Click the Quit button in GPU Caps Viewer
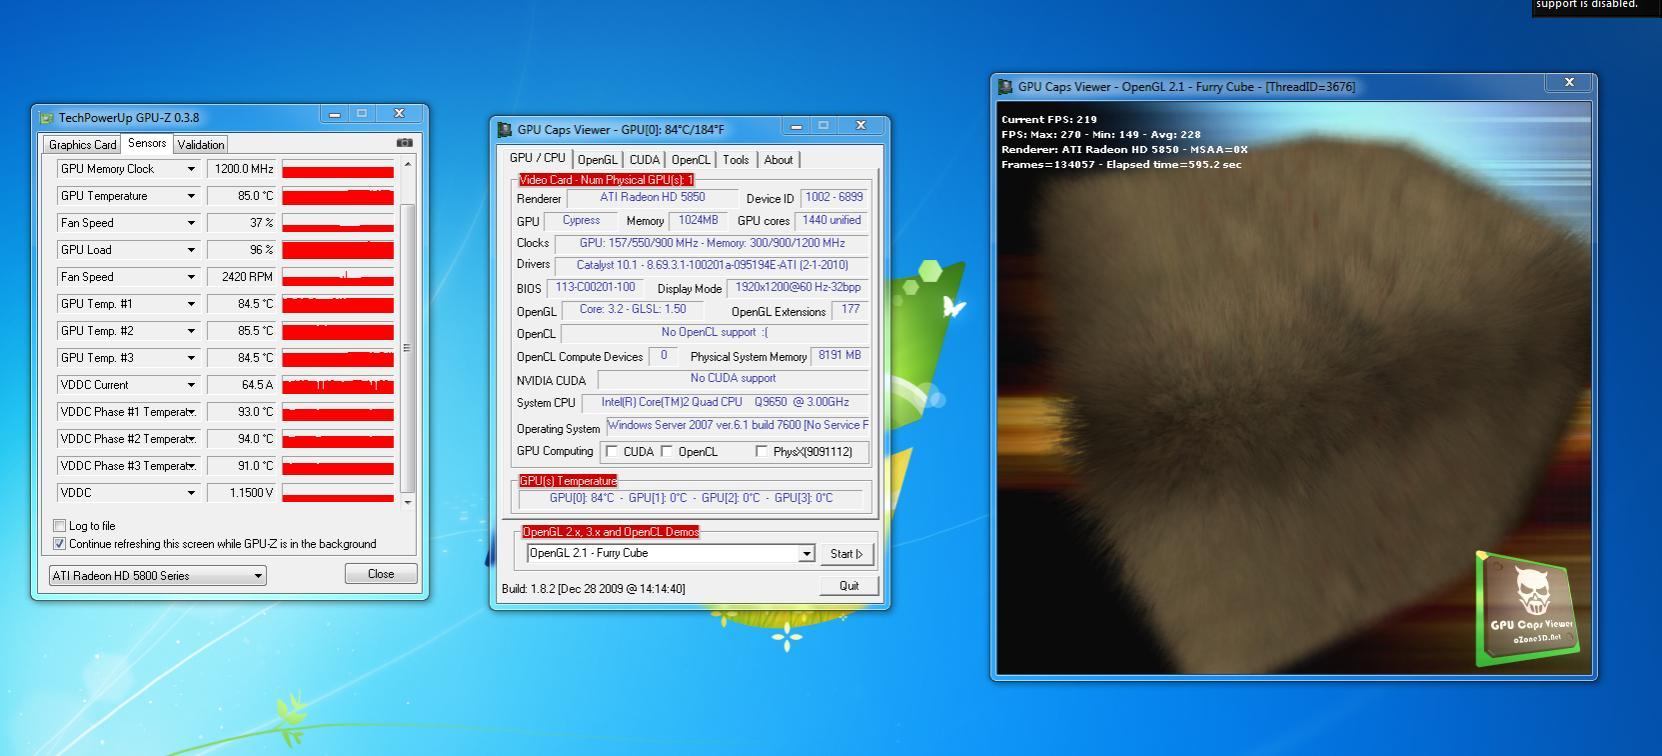 tap(849, 586)
